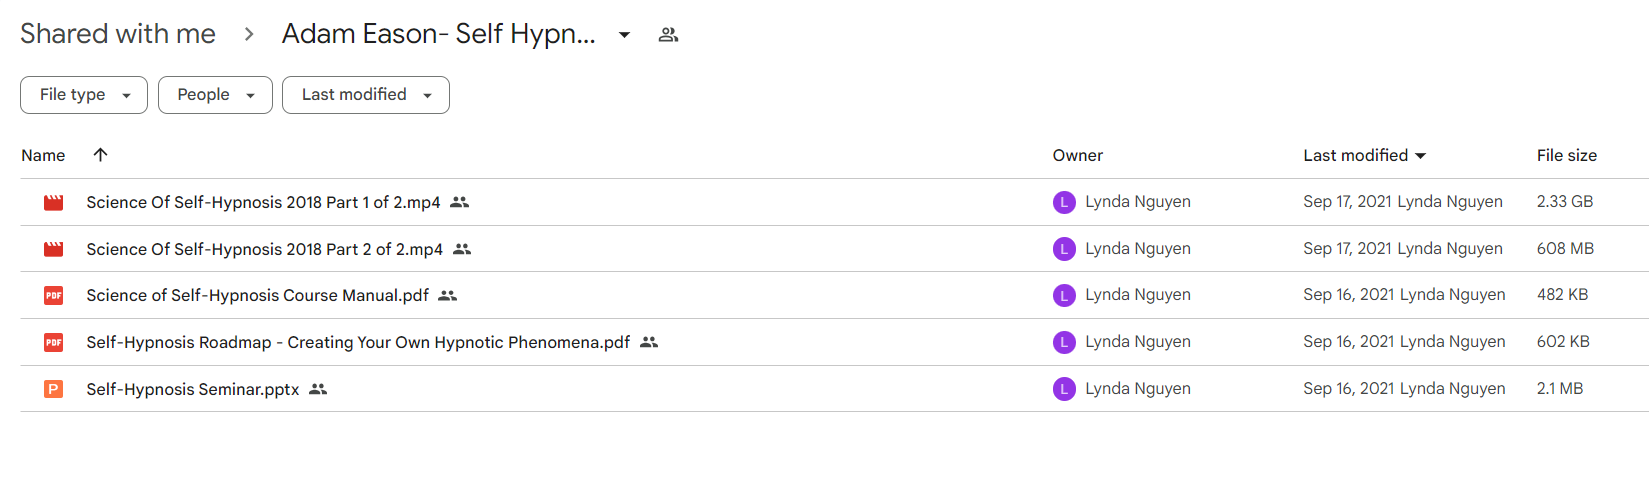Click the owner avatar in Seminar.pptx row

point(1064,389)
